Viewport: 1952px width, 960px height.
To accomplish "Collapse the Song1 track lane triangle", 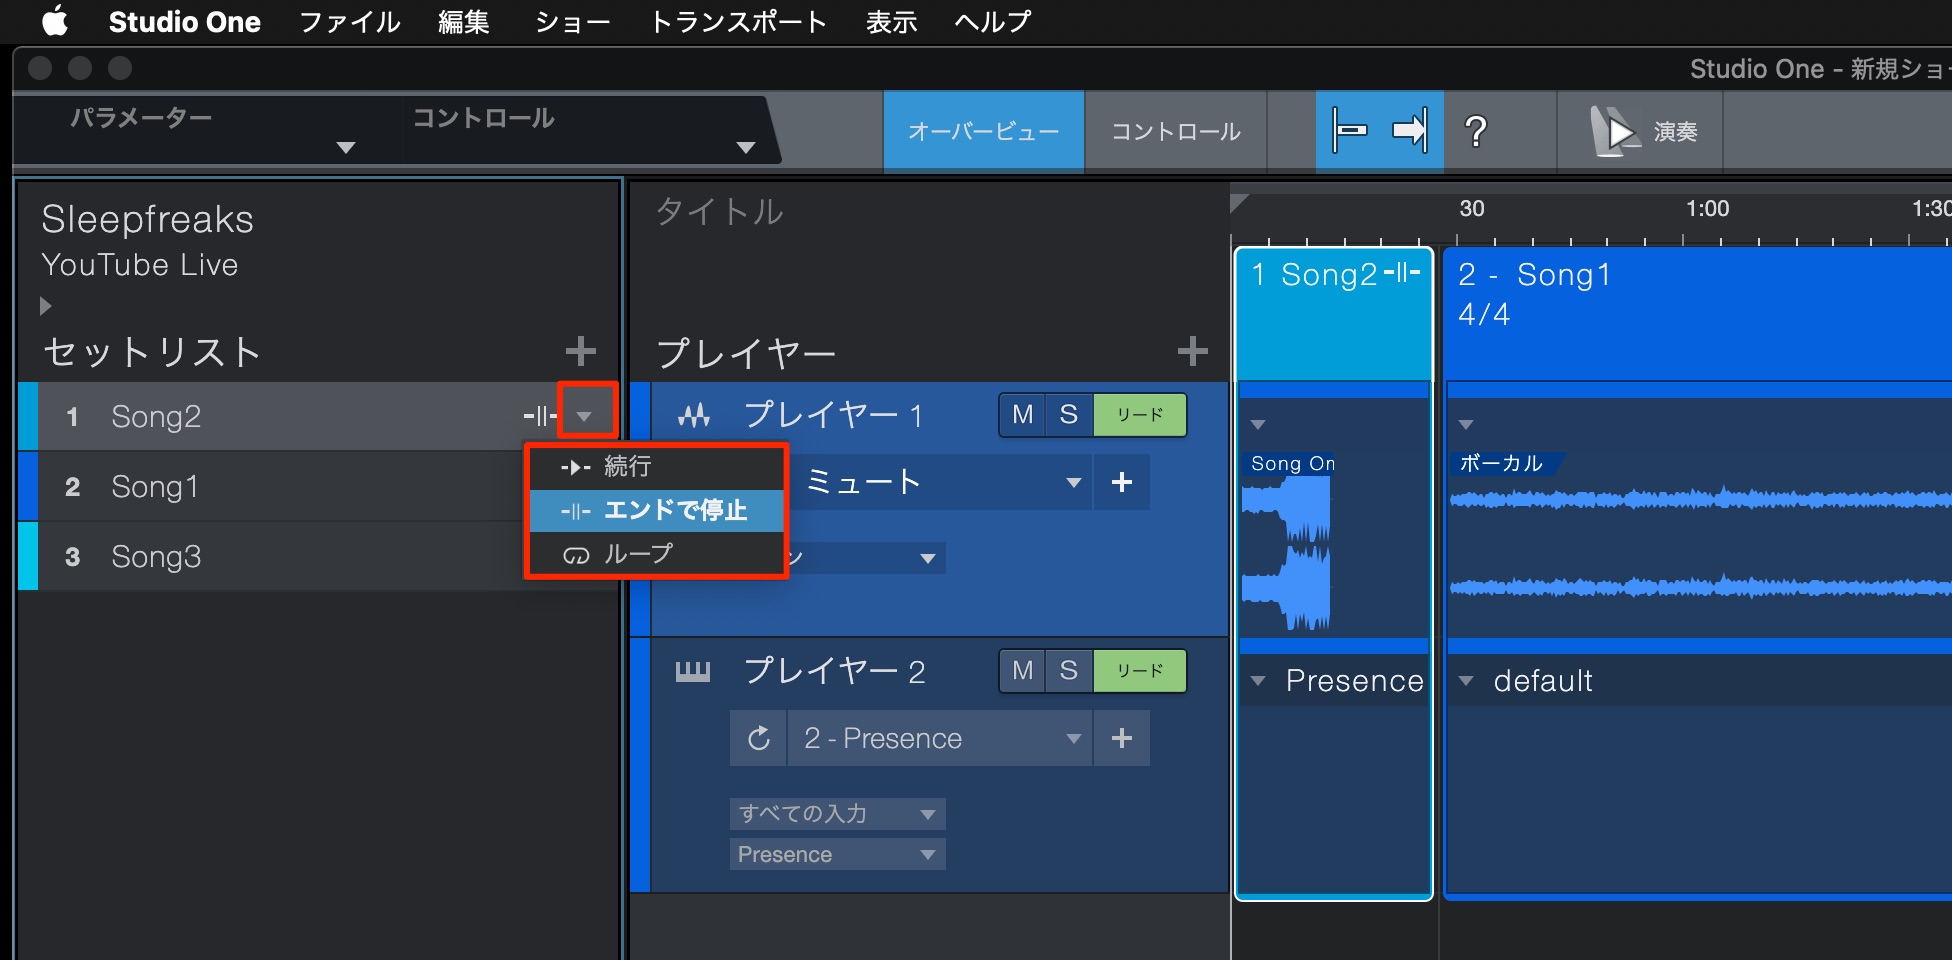I will click(1466, 425).
